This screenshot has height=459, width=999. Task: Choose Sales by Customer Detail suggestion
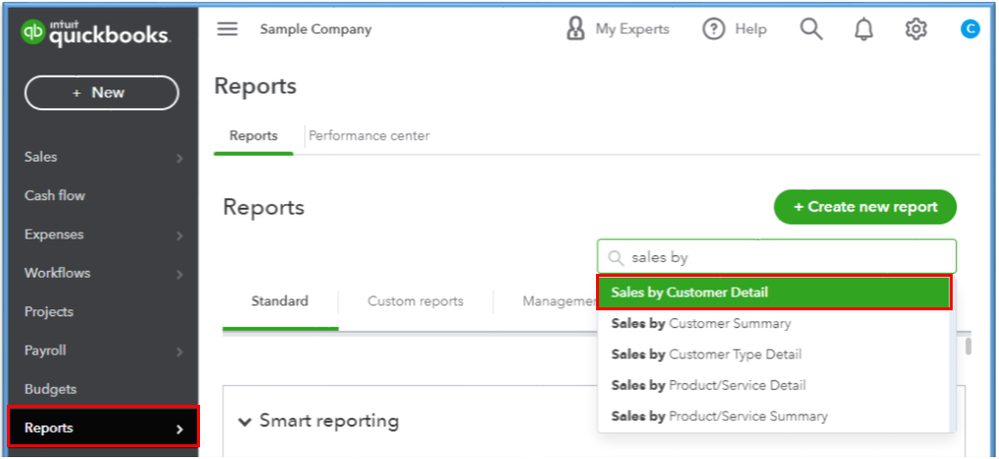tap(774, 293)
